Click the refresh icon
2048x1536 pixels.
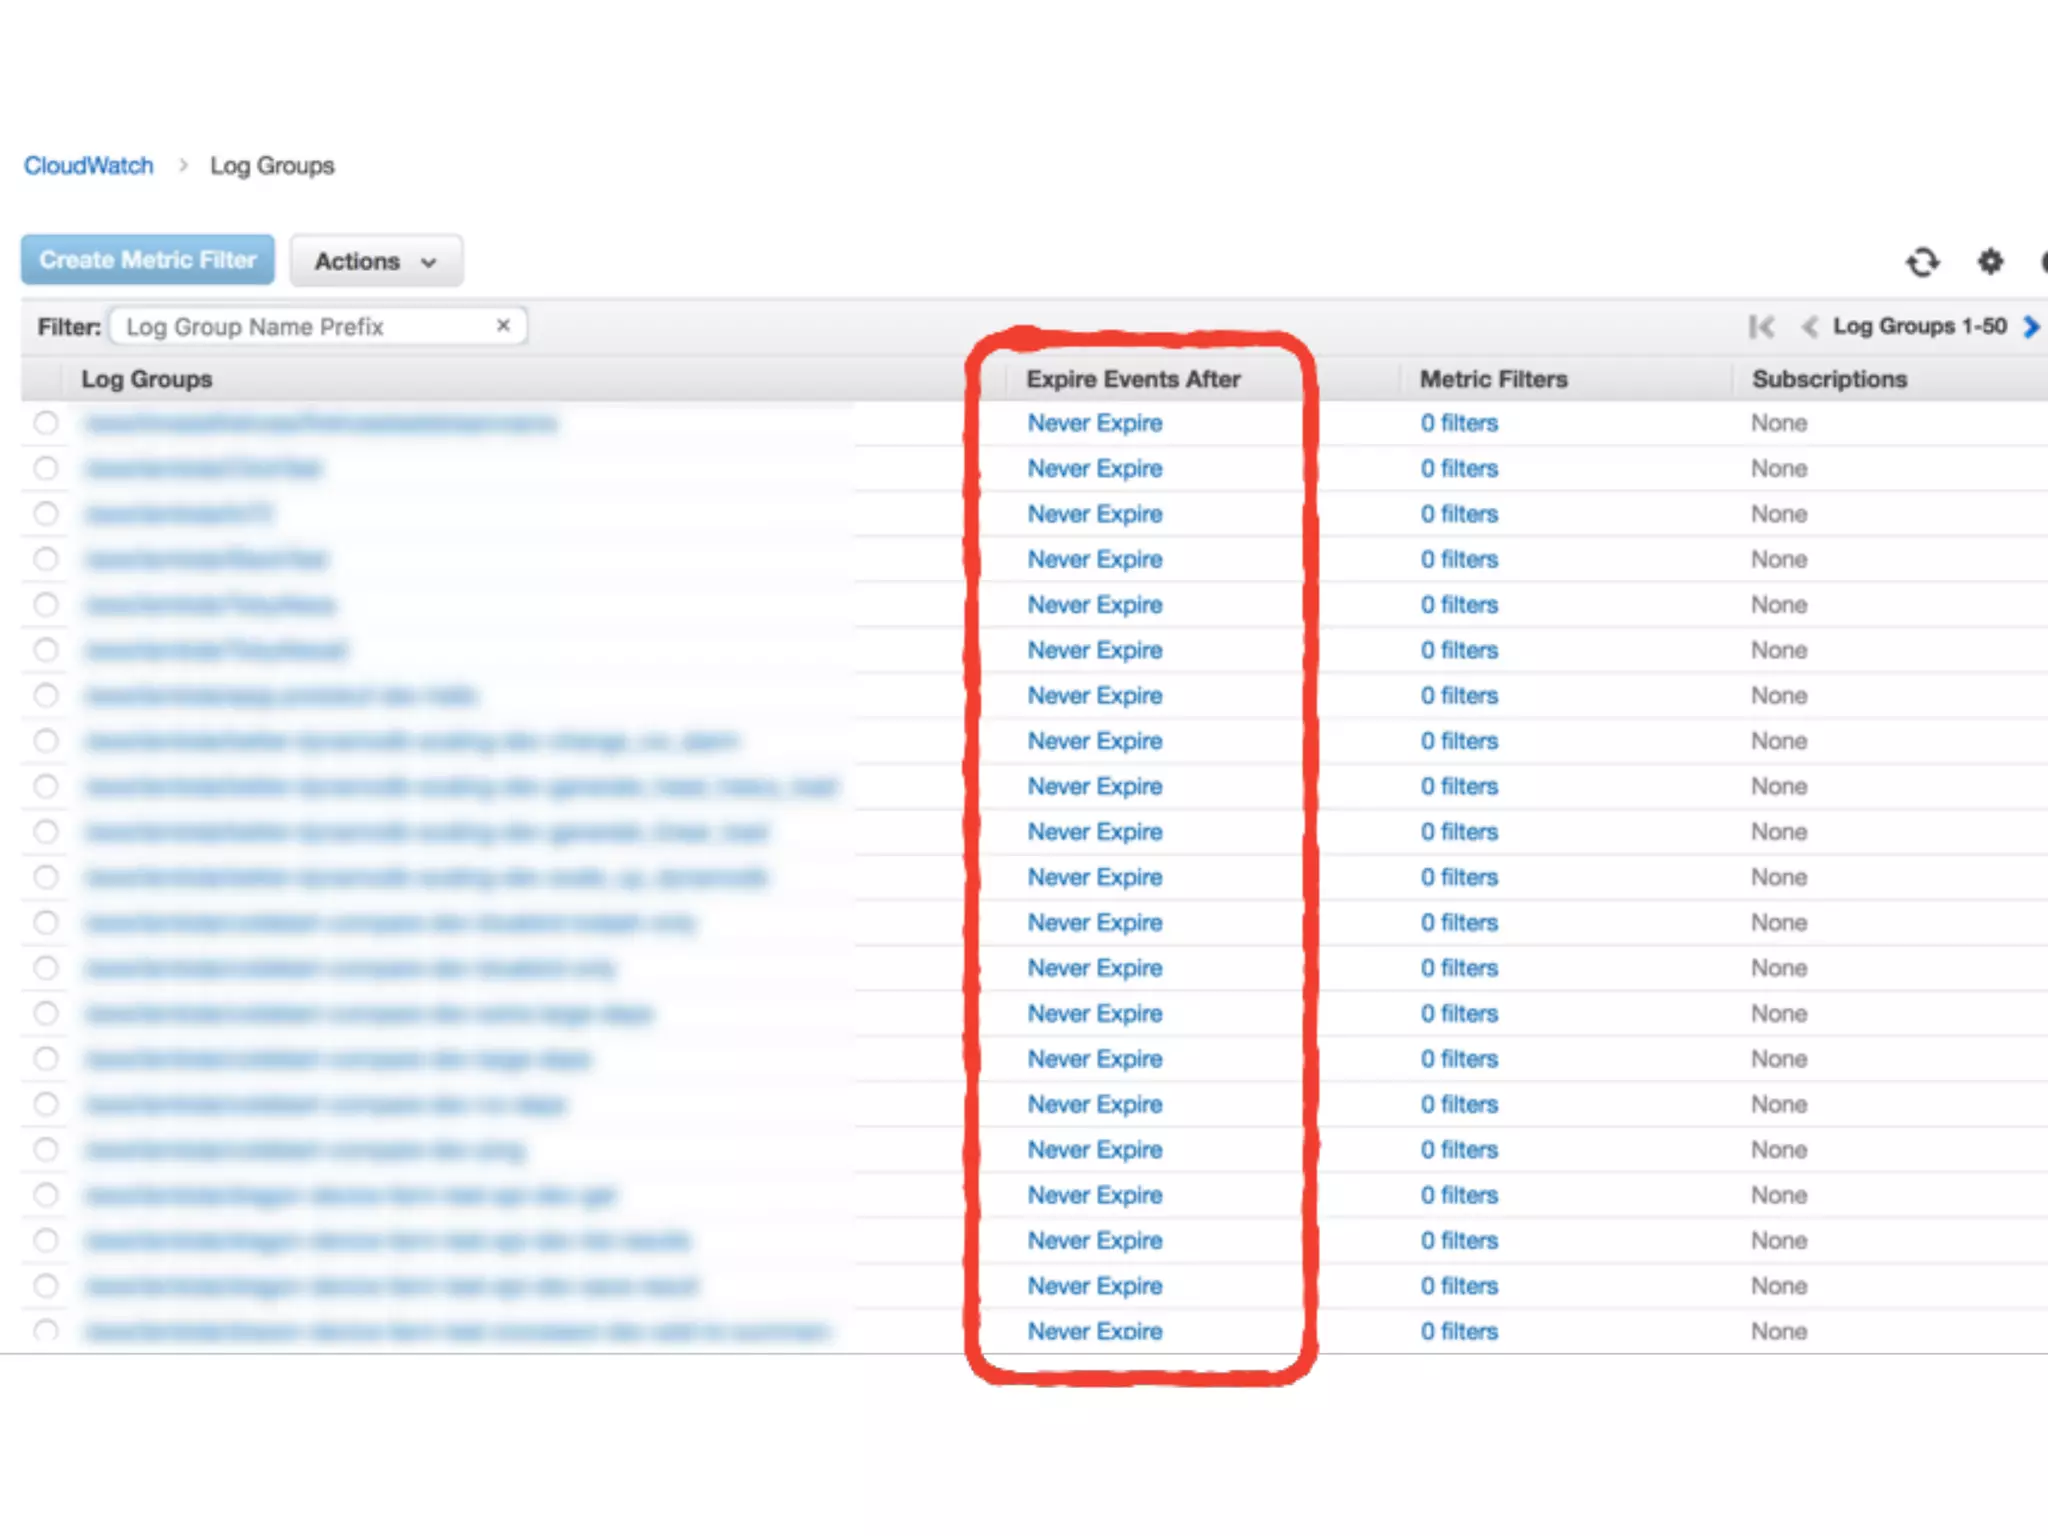[x=1921, y=262]
